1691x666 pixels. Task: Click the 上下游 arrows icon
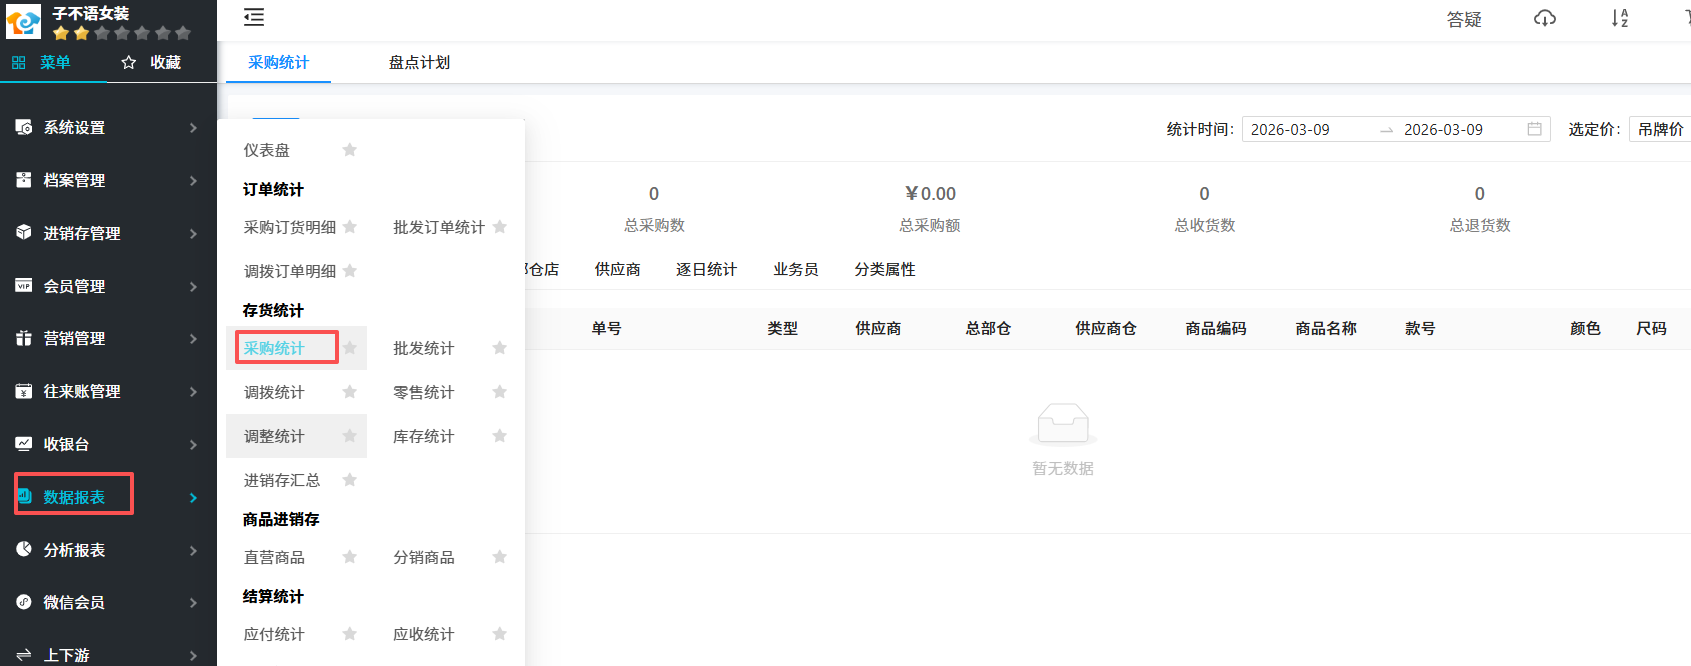[x=24, y=655]
